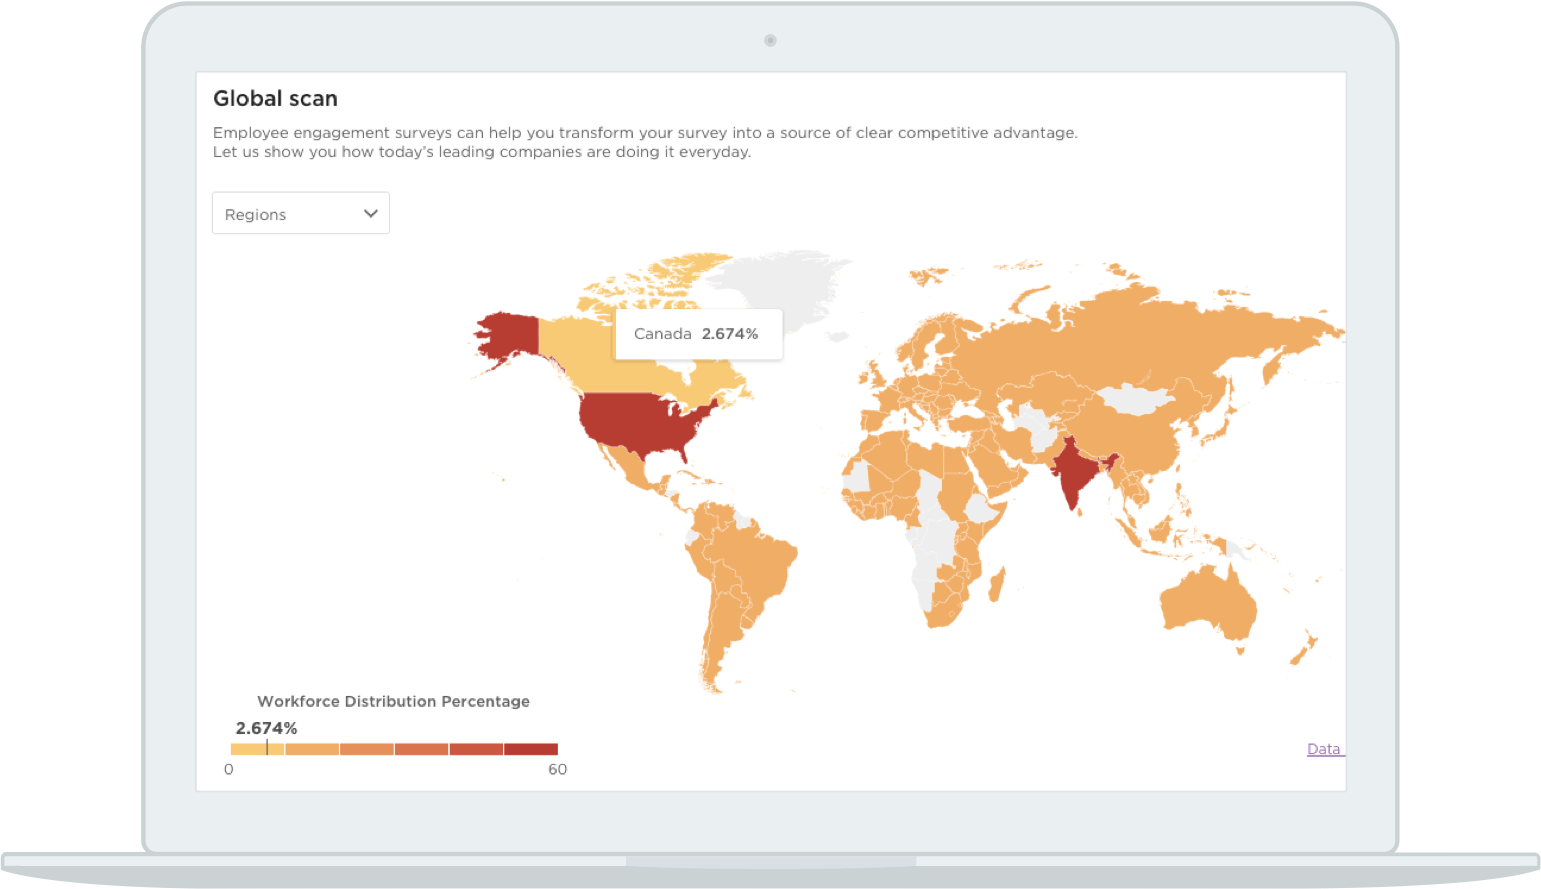Click the chevron arrow in Regions selector

[370, 214]
